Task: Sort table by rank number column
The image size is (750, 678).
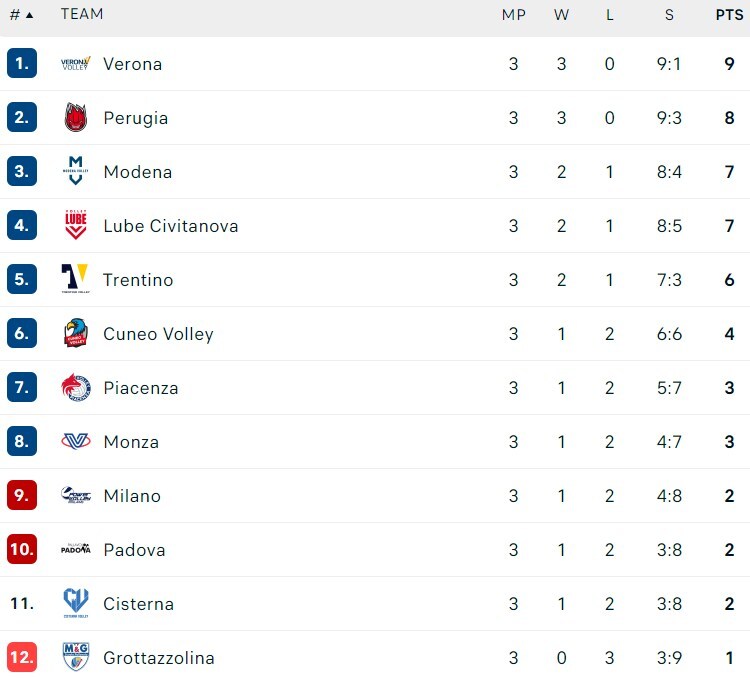Action: [x=21, y=15]
